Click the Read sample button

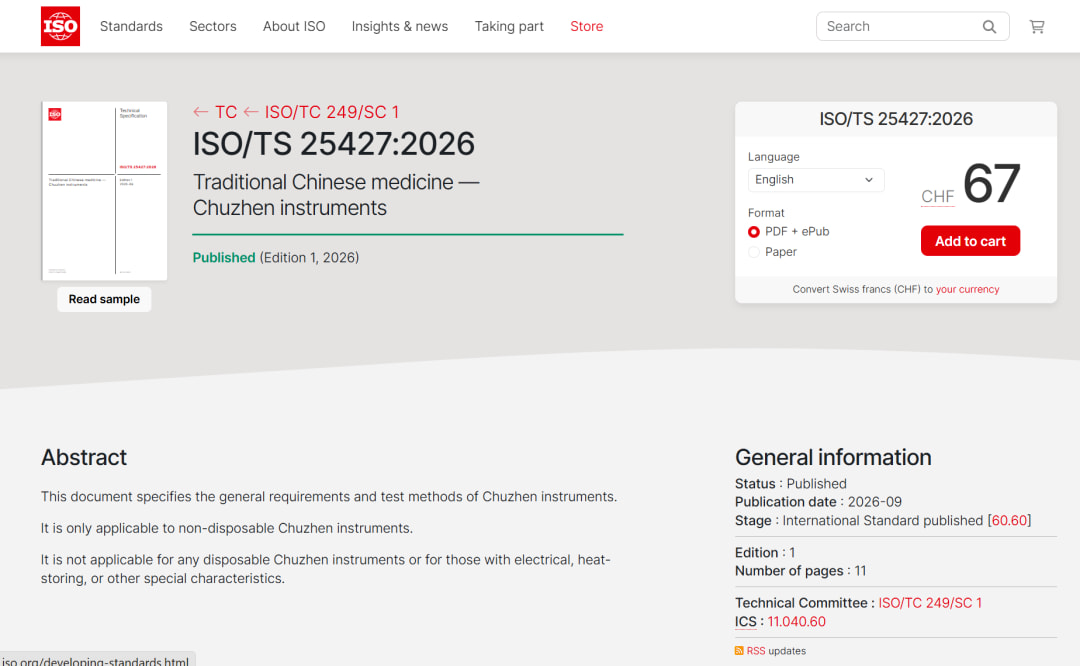pos(104,299)
